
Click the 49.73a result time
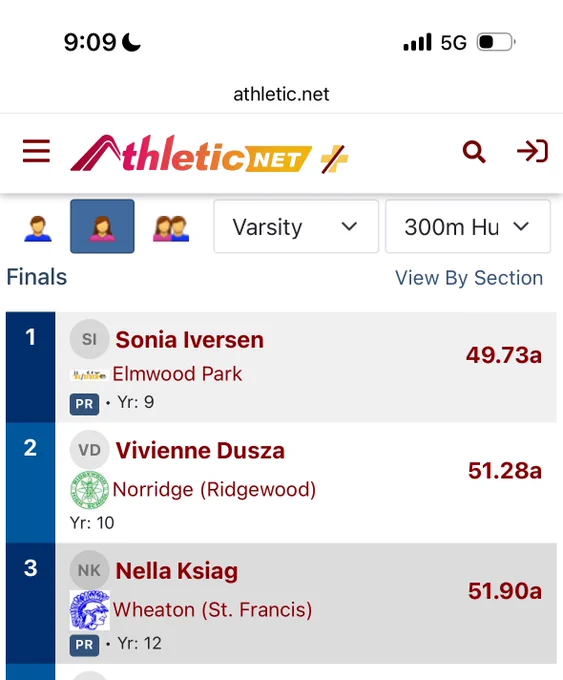(504, 355)
